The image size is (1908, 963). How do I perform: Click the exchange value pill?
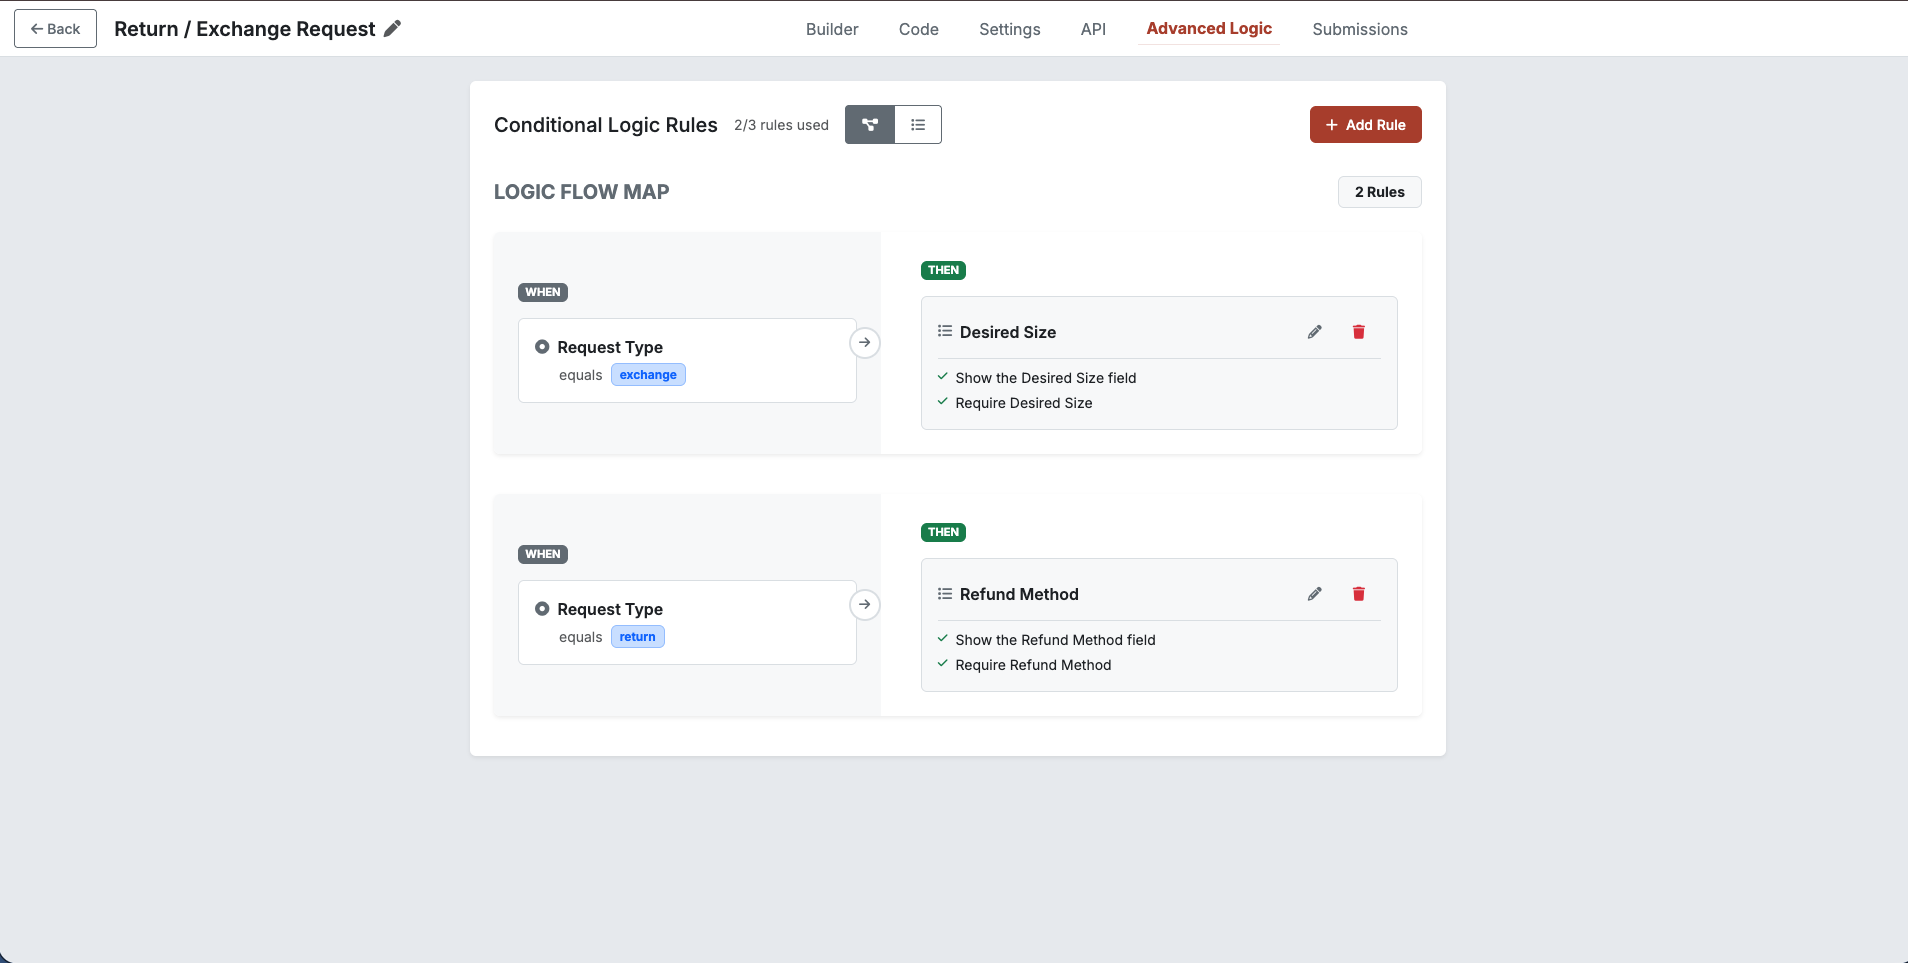tap(647, 374)
